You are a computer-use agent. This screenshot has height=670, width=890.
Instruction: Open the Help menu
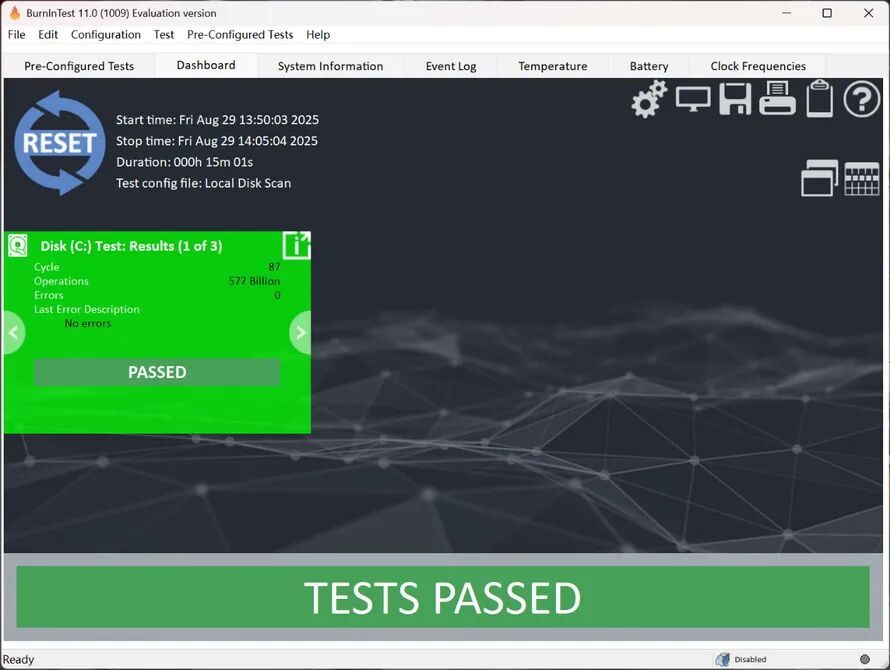pyautogui.click(x=318, y=35)
